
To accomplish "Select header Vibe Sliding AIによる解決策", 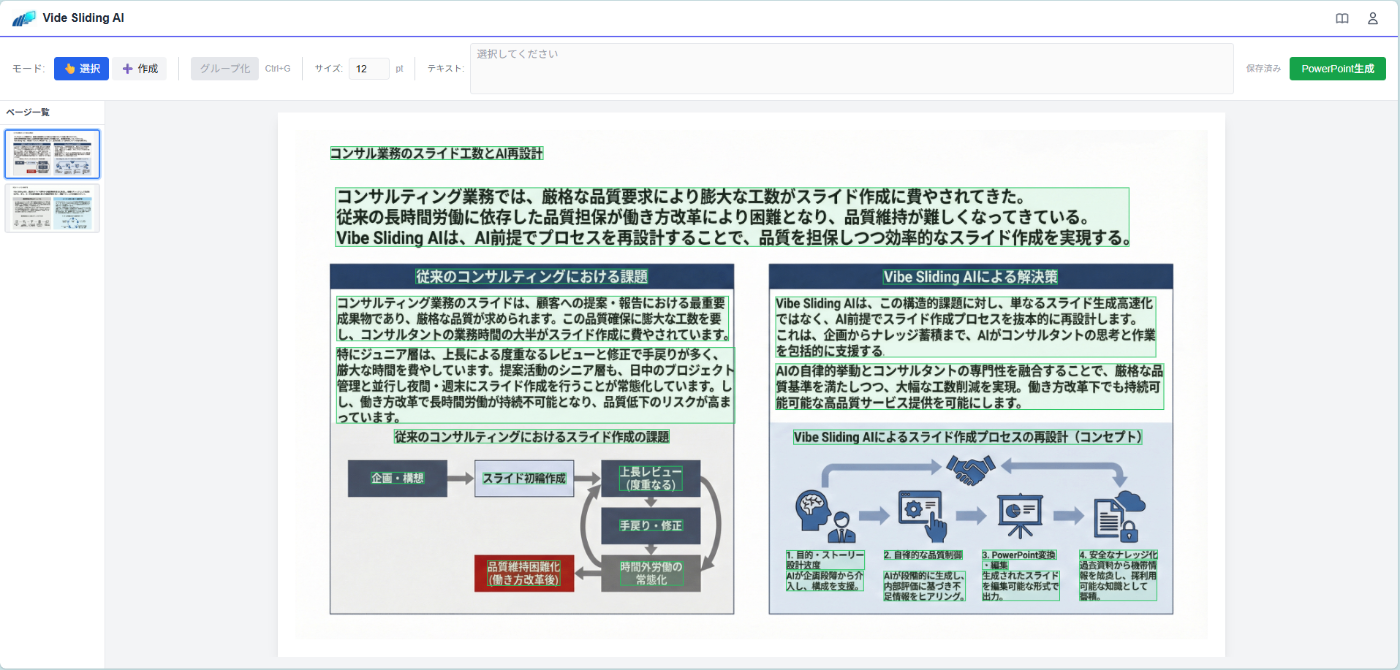I will click(x=970, y=277).
